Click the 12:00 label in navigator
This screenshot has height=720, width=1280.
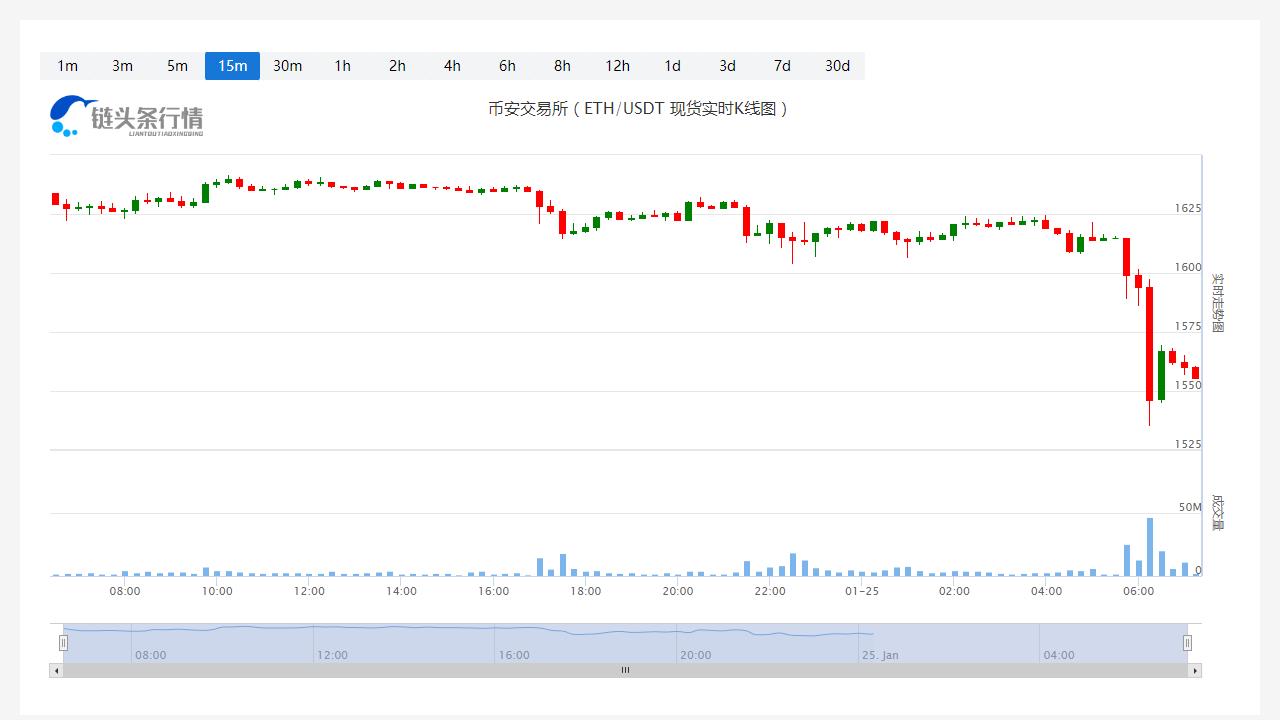[332, 656]
